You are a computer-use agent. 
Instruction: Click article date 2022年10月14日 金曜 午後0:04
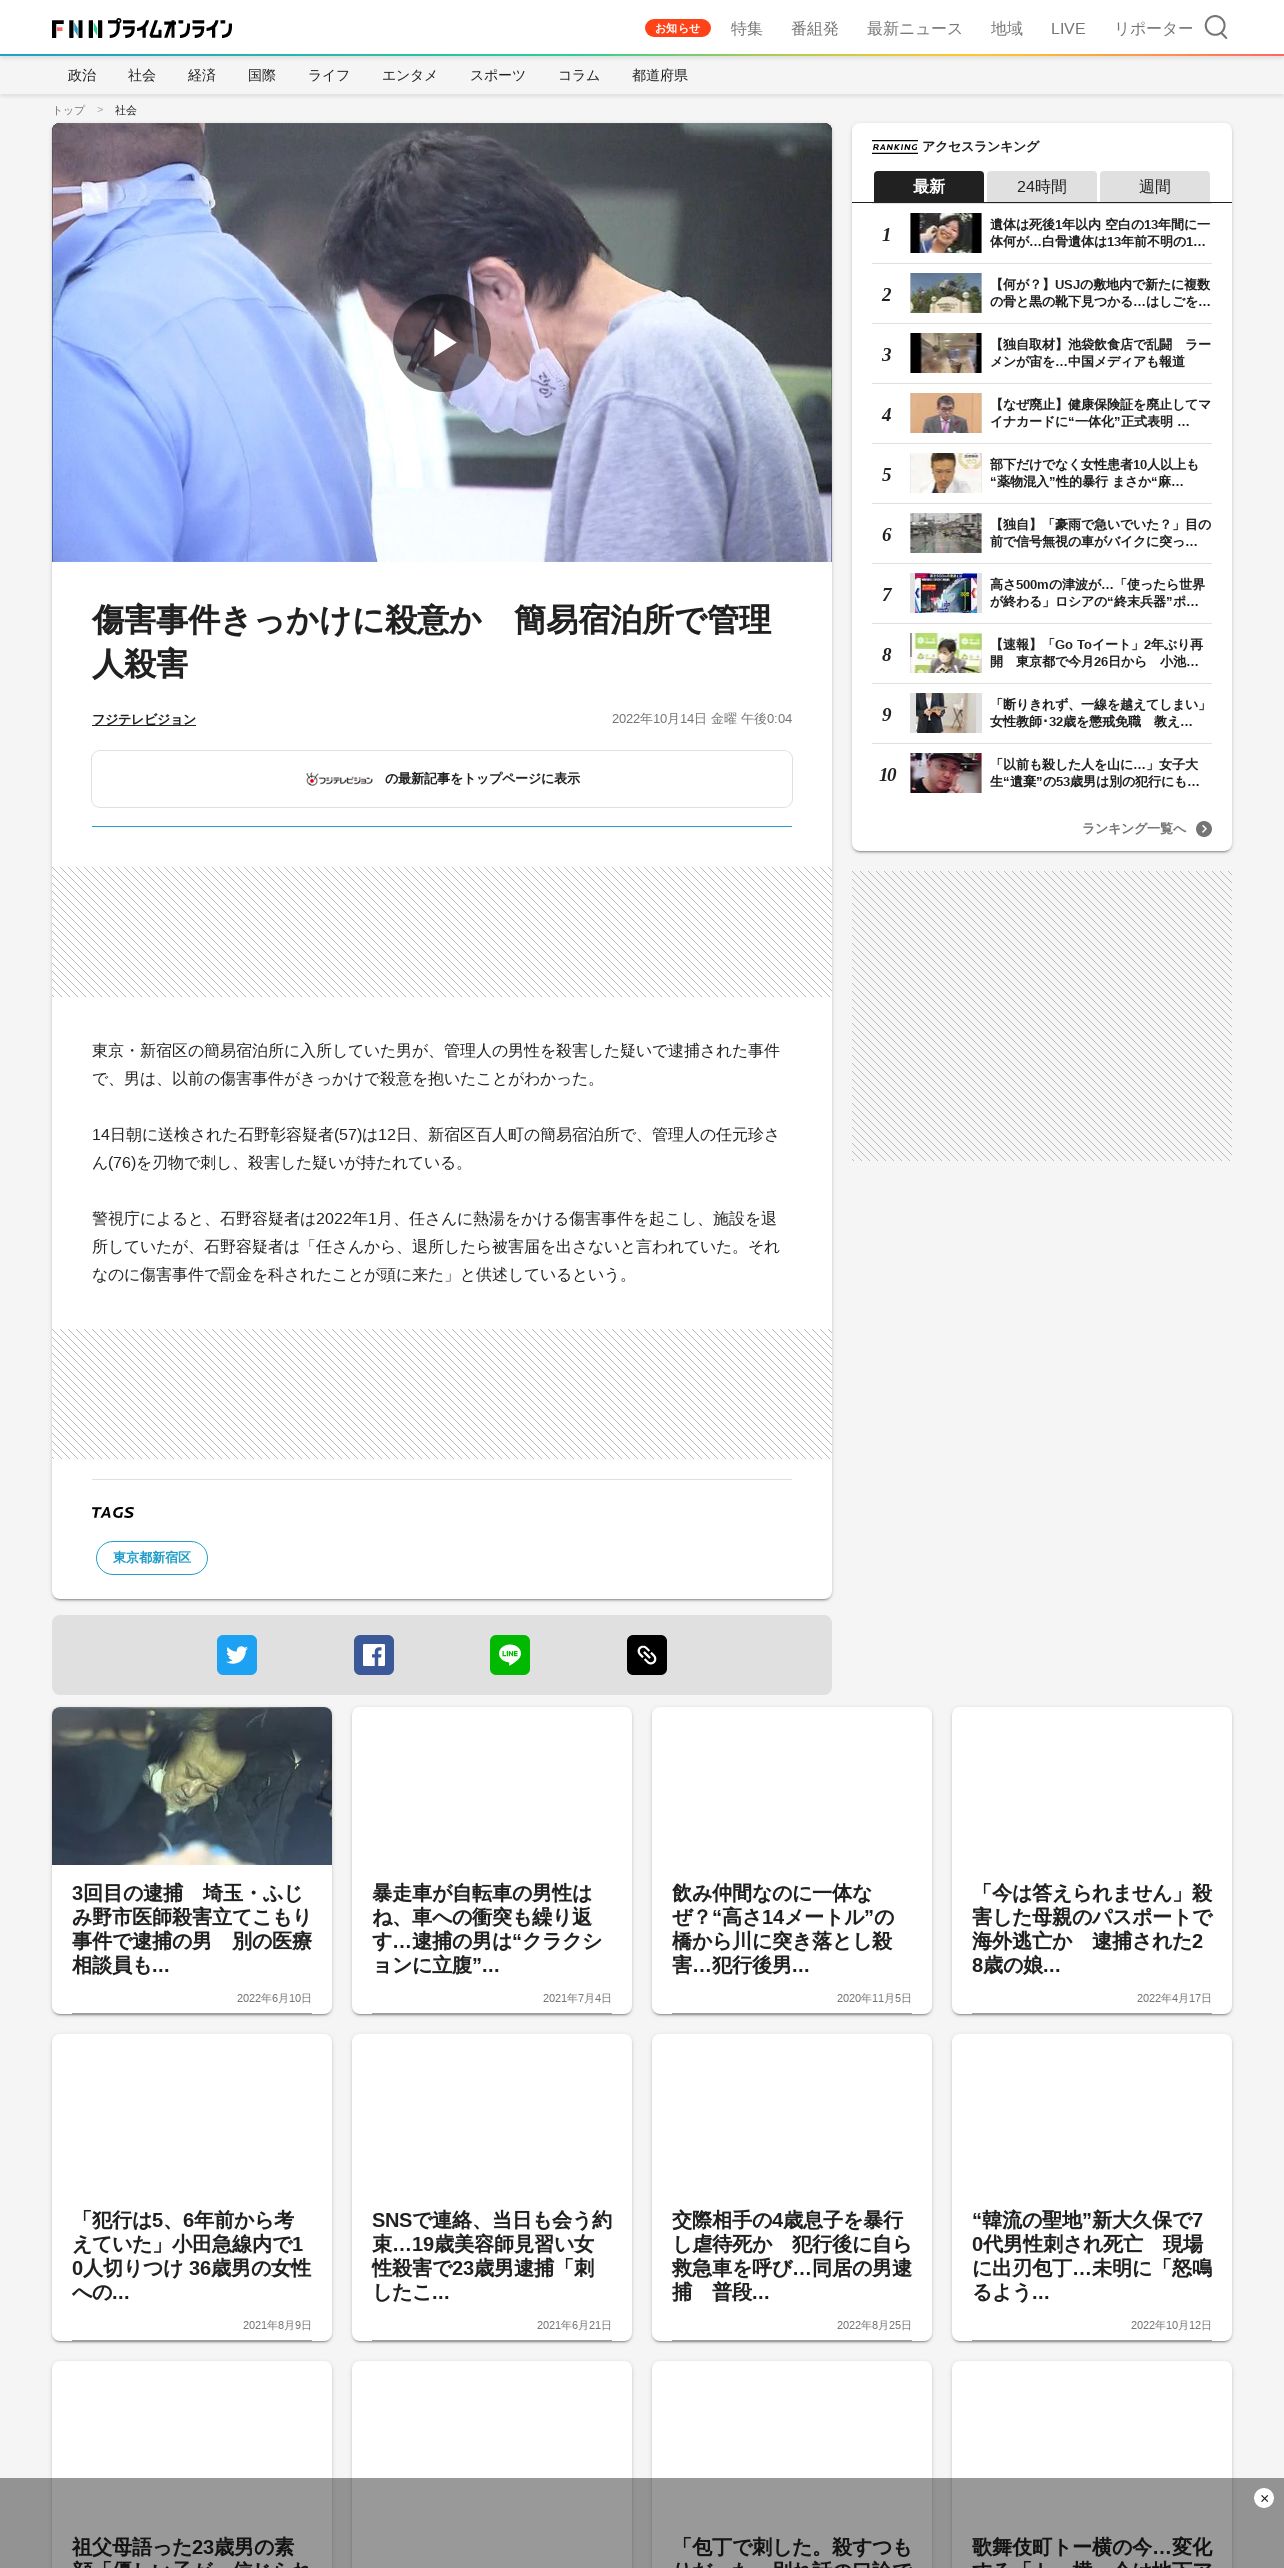click(702, 719)
